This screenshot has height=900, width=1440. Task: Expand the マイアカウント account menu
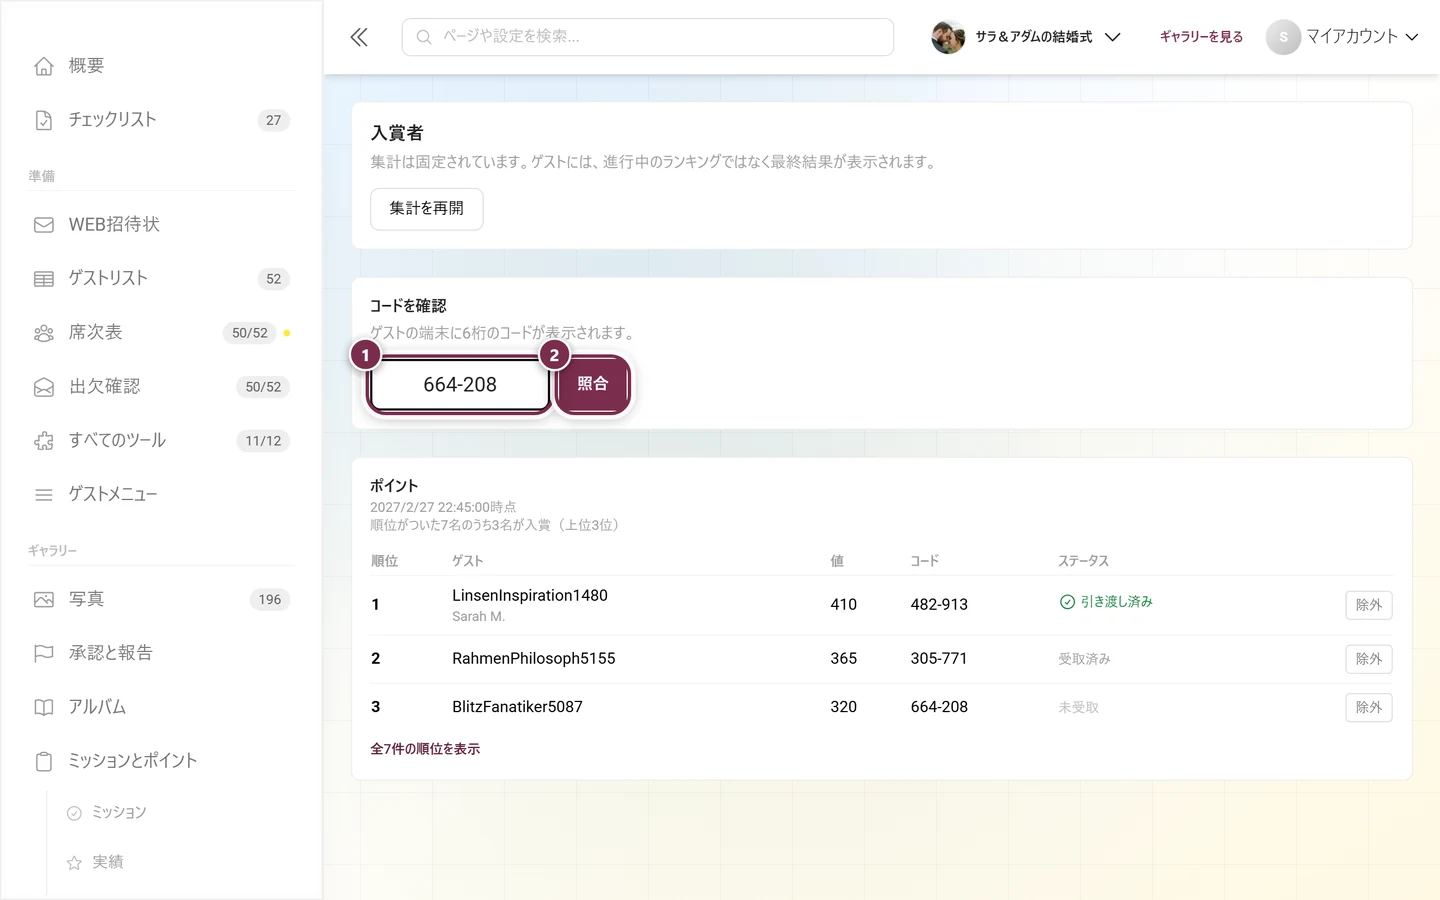coord(1342,37)
